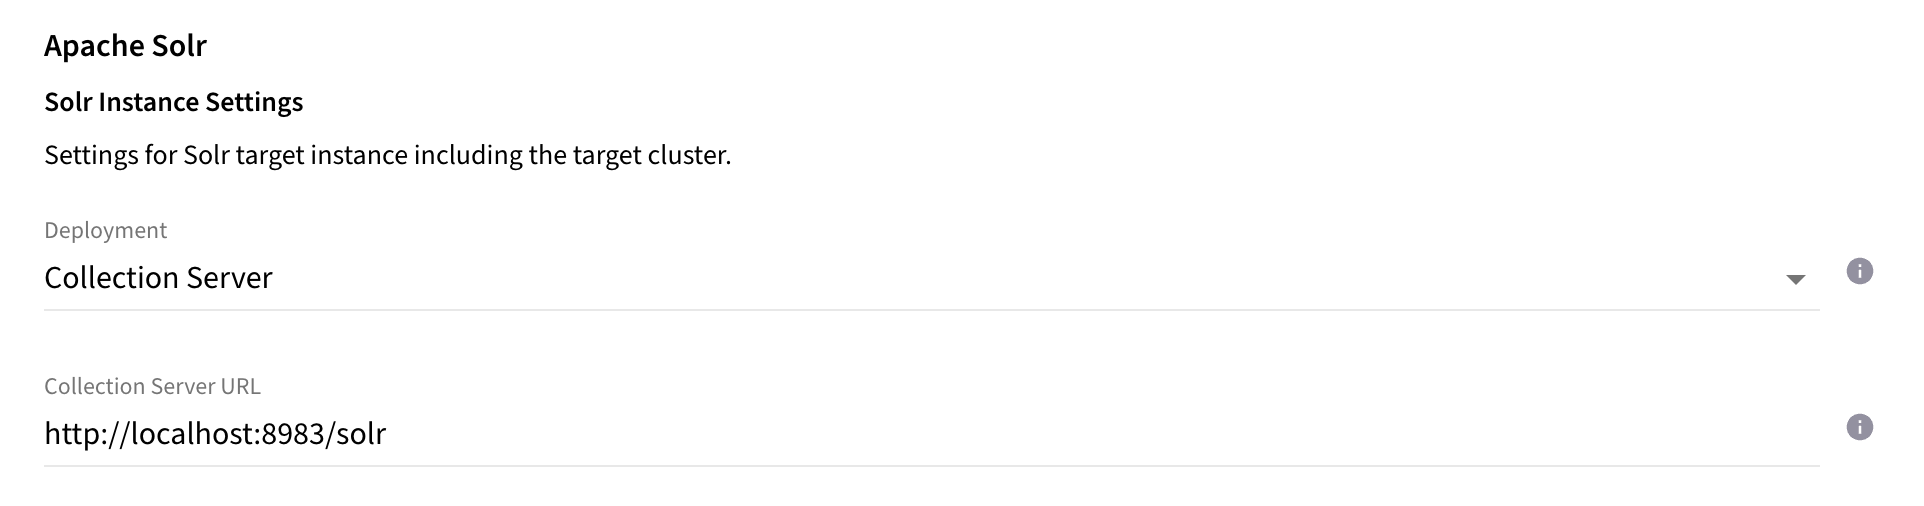Open the Deployment combo box showing Collection Server
Viewport: 1924px width, 506px height.
930,278
